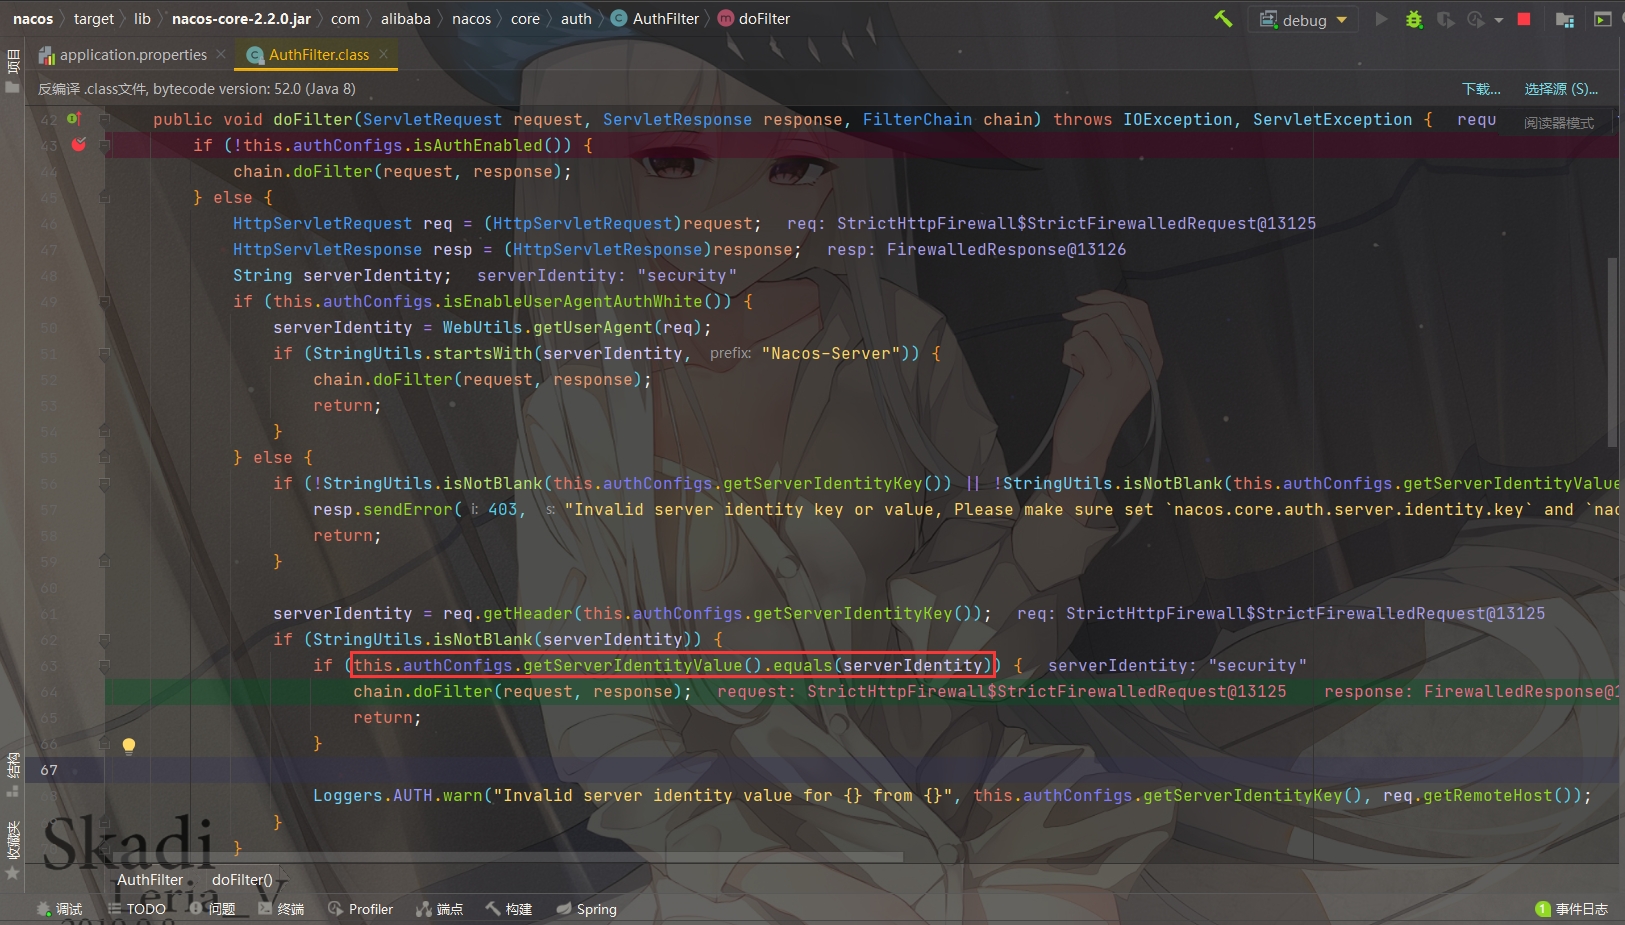Click the Profiler run clock icon
The height and width of the screenshot is (925, 1625).
[1475, 19]
